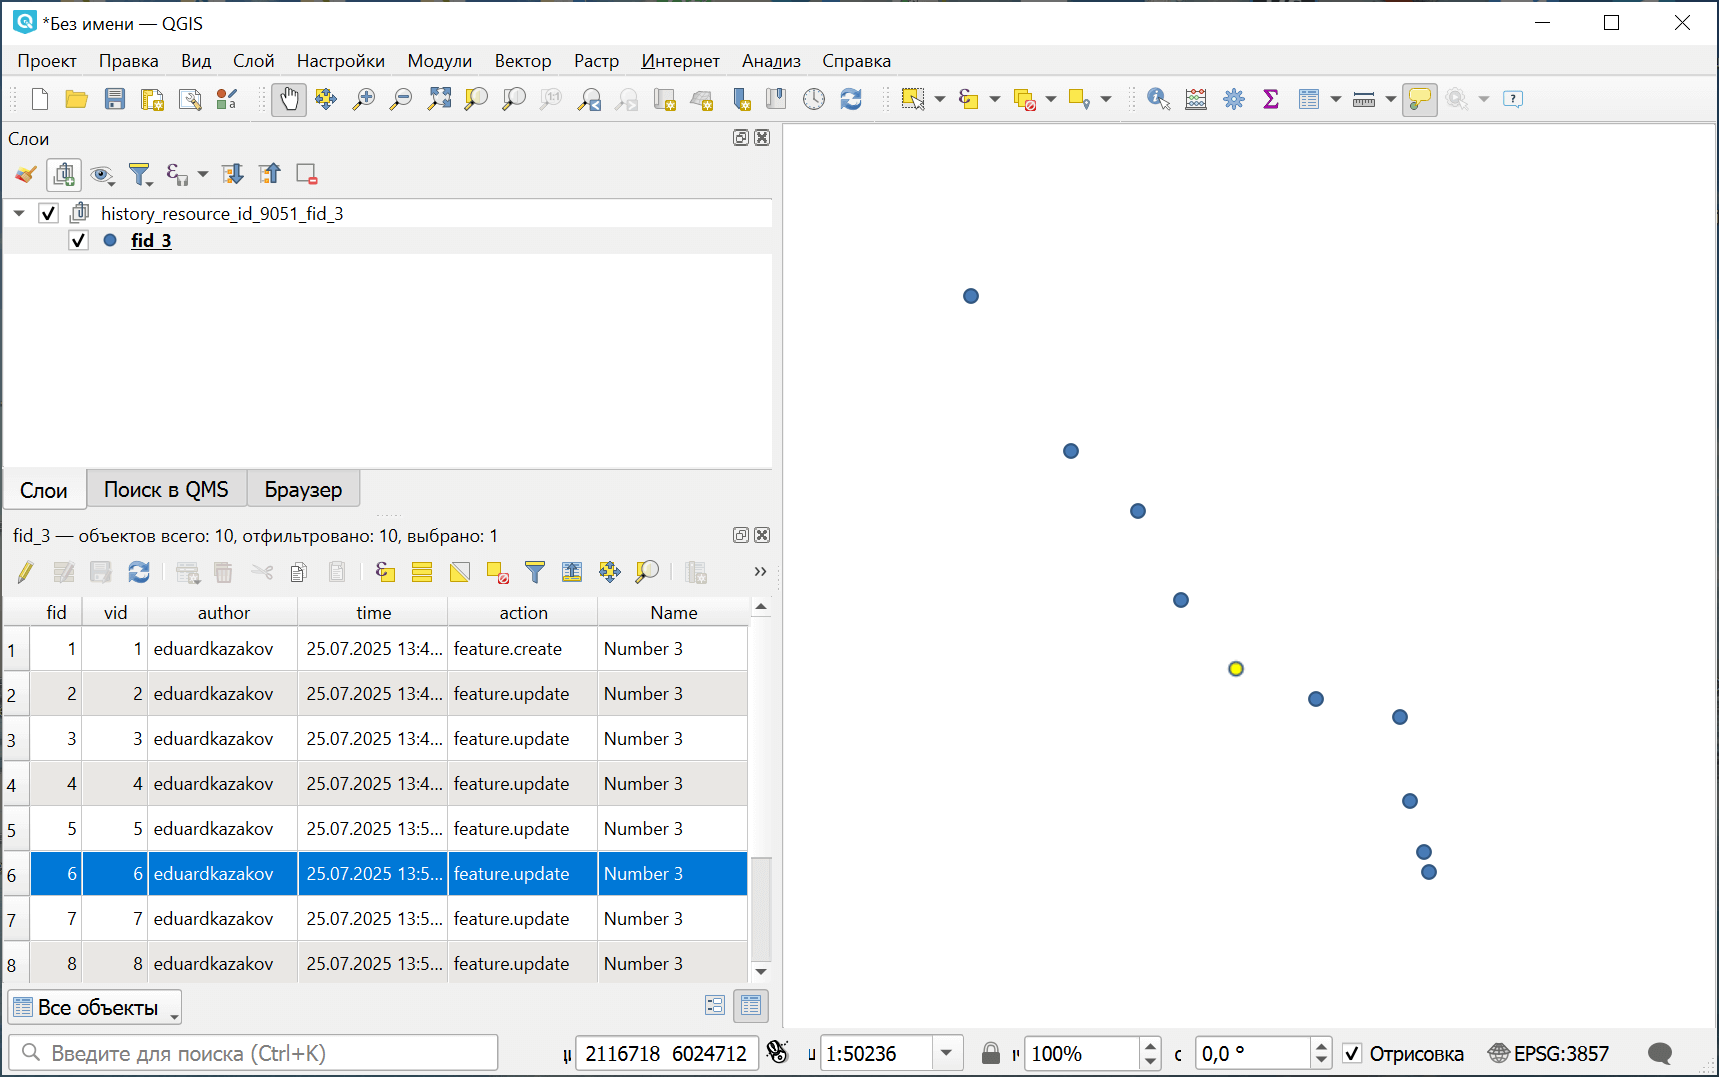Screen dimensions: 1719x1077
Task: Click the Zoom In magnifier icon
Action: point(364,99)
